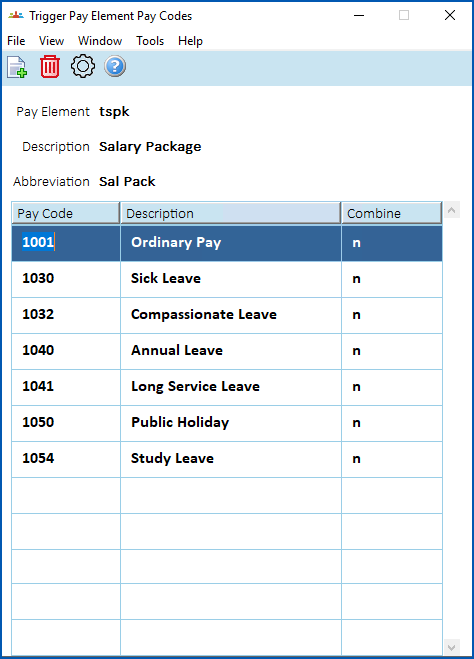Click the red delete trash icon
Viewport: 474px width, 659px height.
click(x=50, y=66)
